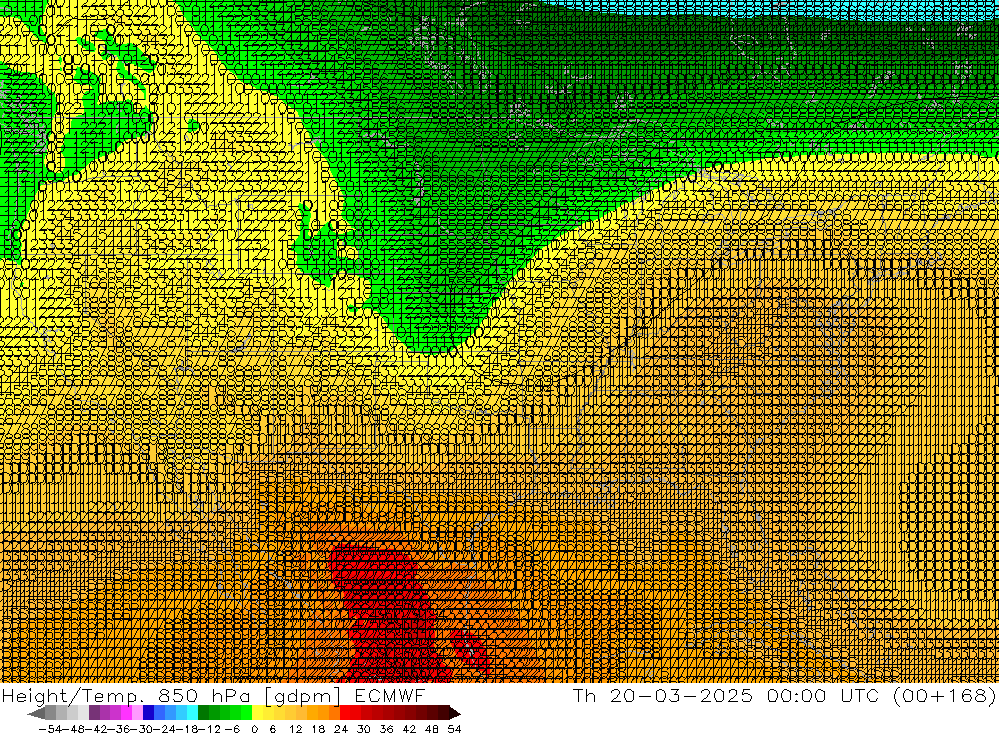The height and width of the screenshot is (733, 1000).
Task: Select the darkest green legend swatch
Action: click(x=203, y=713)
